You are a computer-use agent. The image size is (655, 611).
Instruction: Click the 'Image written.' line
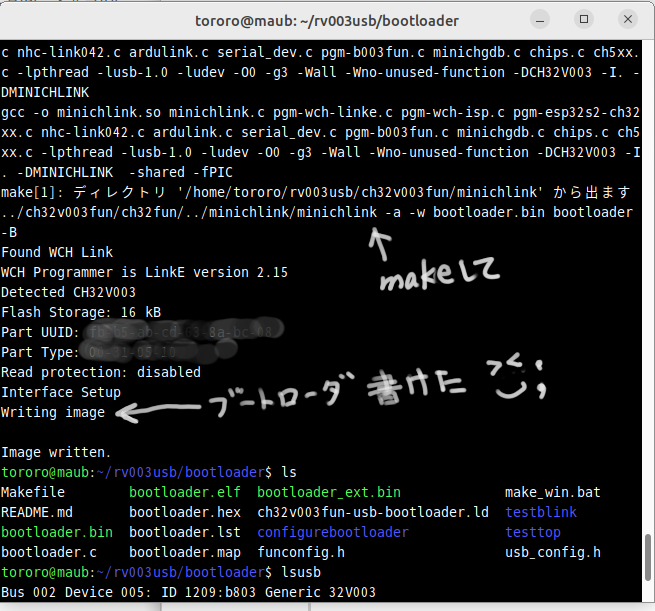coord(56,452)
